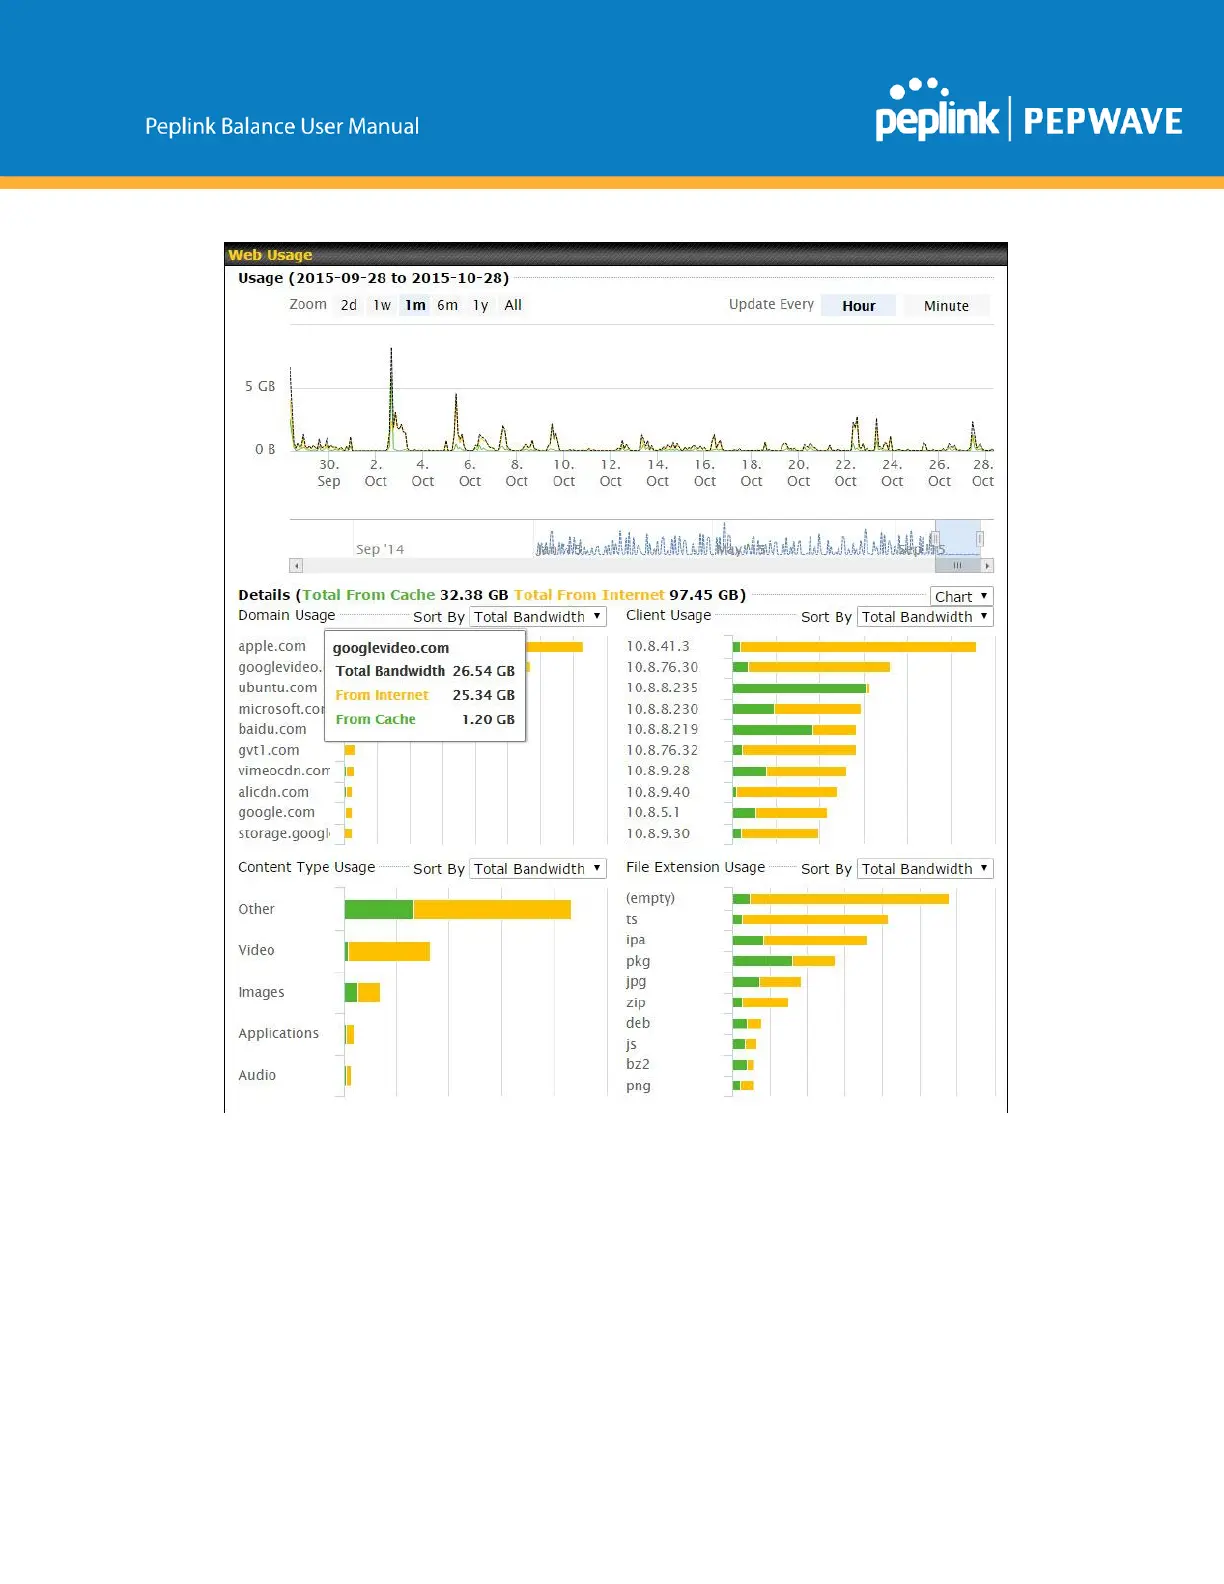Image resolution: width=1224 pixels, height=1584 pixels.
Task: Switch update interval to Minute
Action: 946,306
